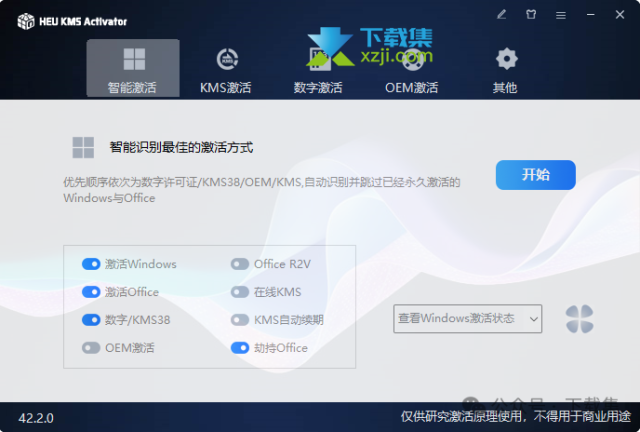Screen dimensions: 640x432
Task: Open the 智能激活 tab
Action: coord(132,68)
